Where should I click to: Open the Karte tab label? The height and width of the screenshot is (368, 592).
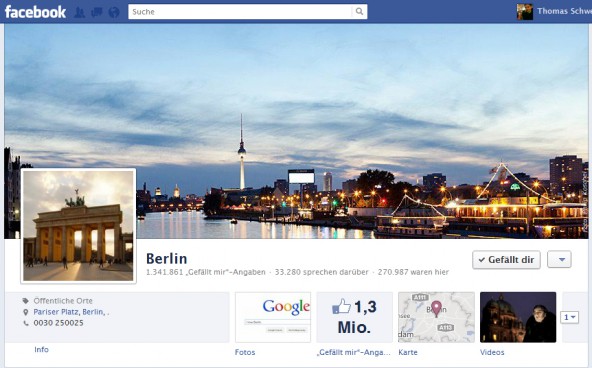(x=408, y=352)
